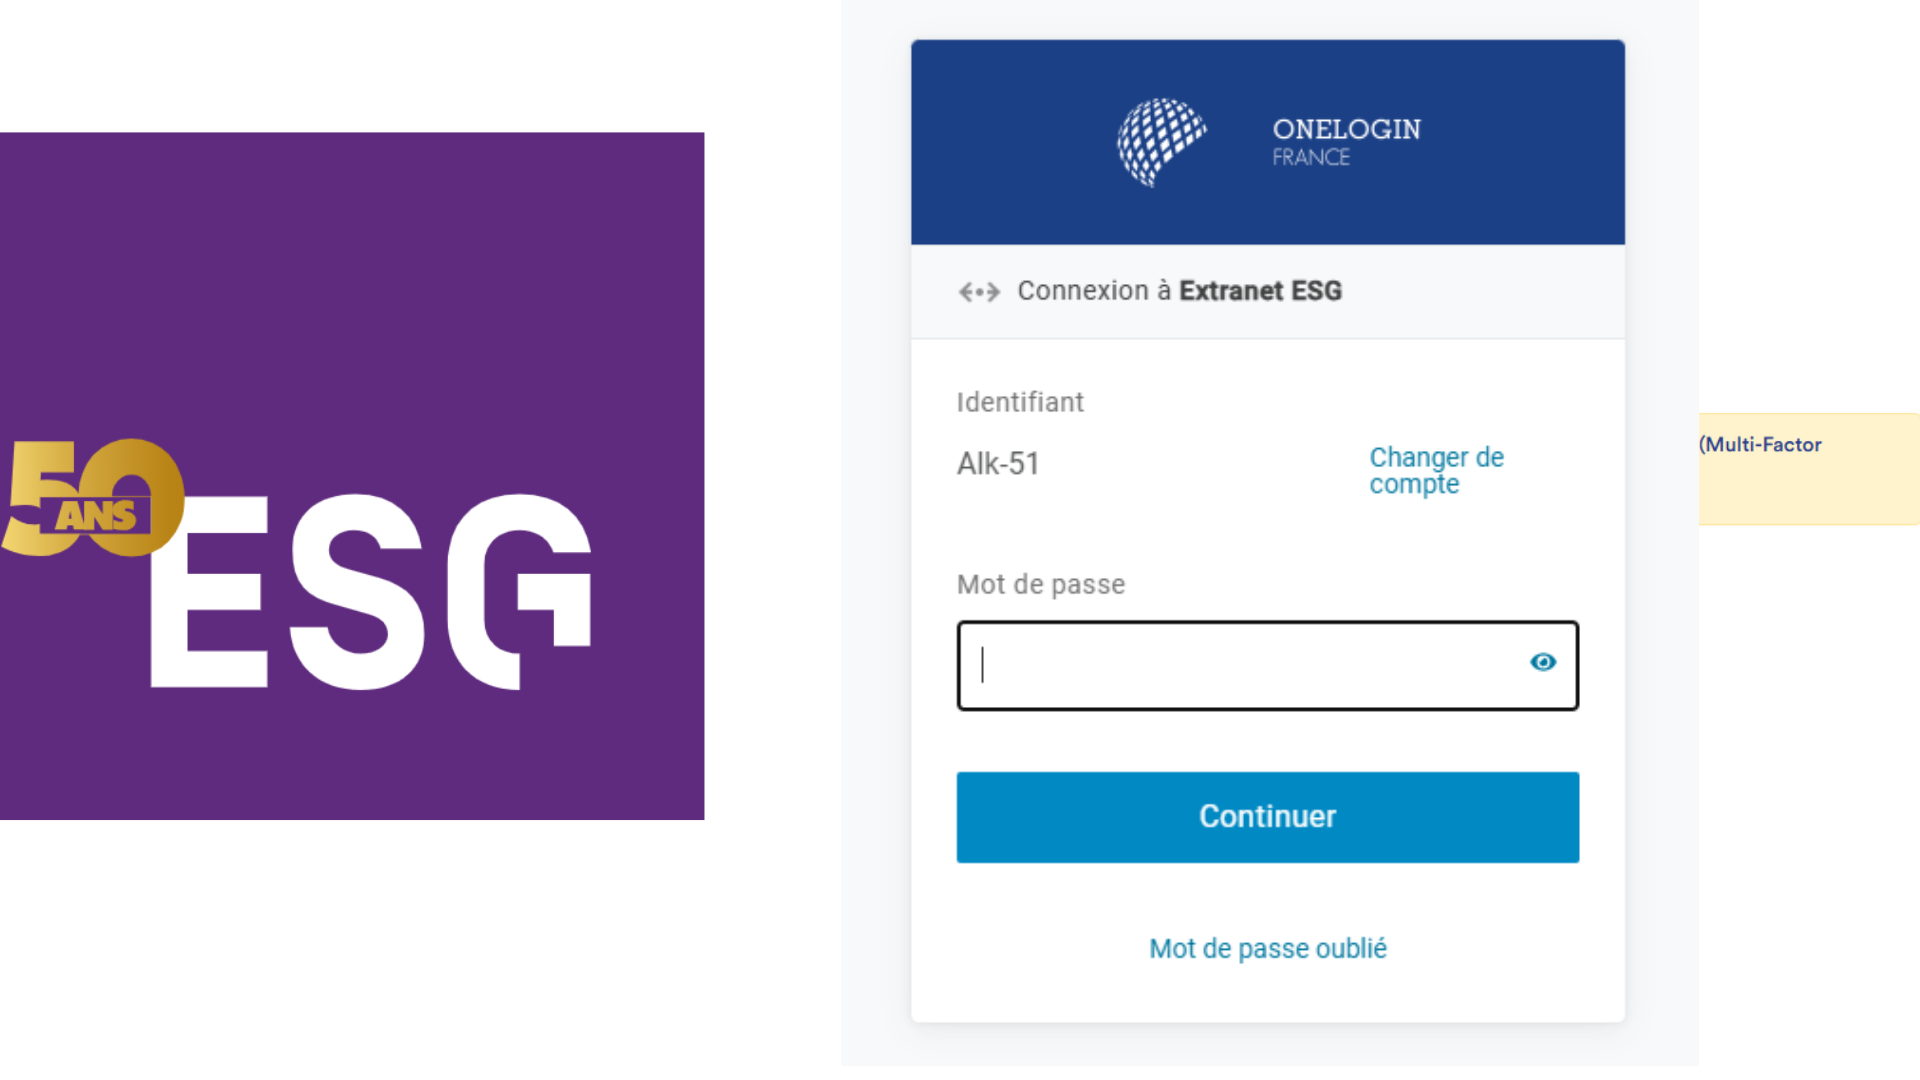This screenshot has height=1080, width=1920.
Task: Click the Mot de passe label
Action: (x=1041, y=584)
